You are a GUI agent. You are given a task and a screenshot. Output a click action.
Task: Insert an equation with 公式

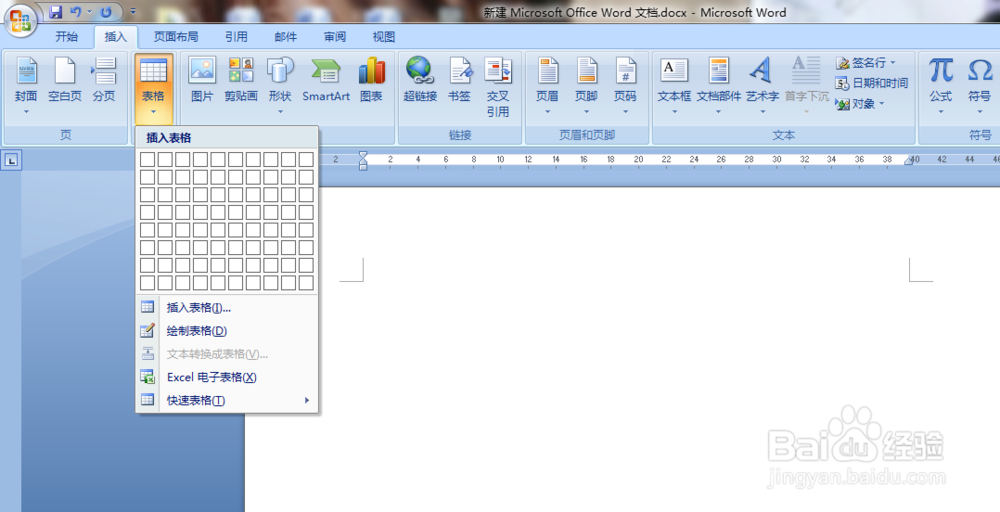point(941,86)
